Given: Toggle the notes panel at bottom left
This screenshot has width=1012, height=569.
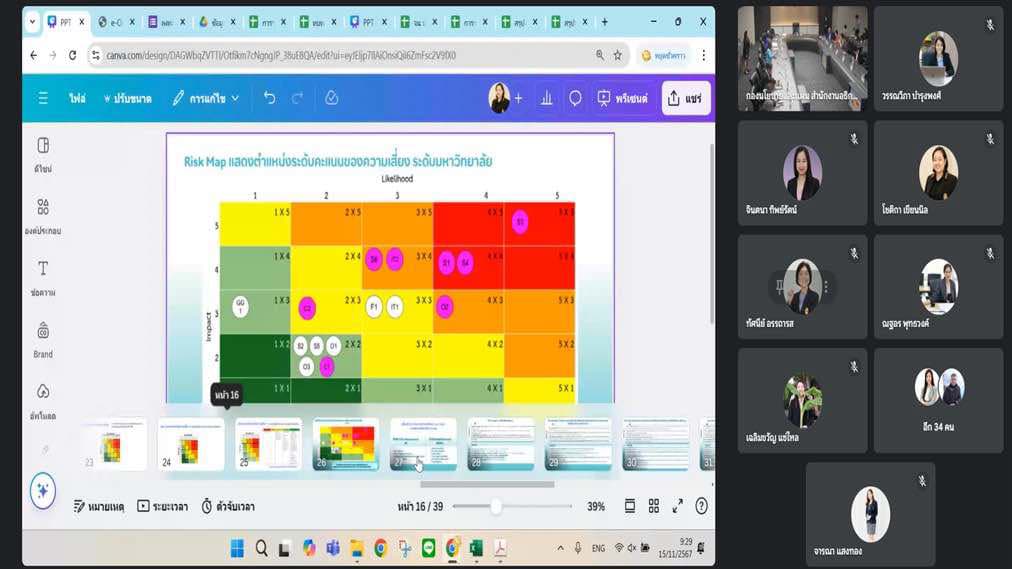Looking at the screenshot, I should point(99,507).
